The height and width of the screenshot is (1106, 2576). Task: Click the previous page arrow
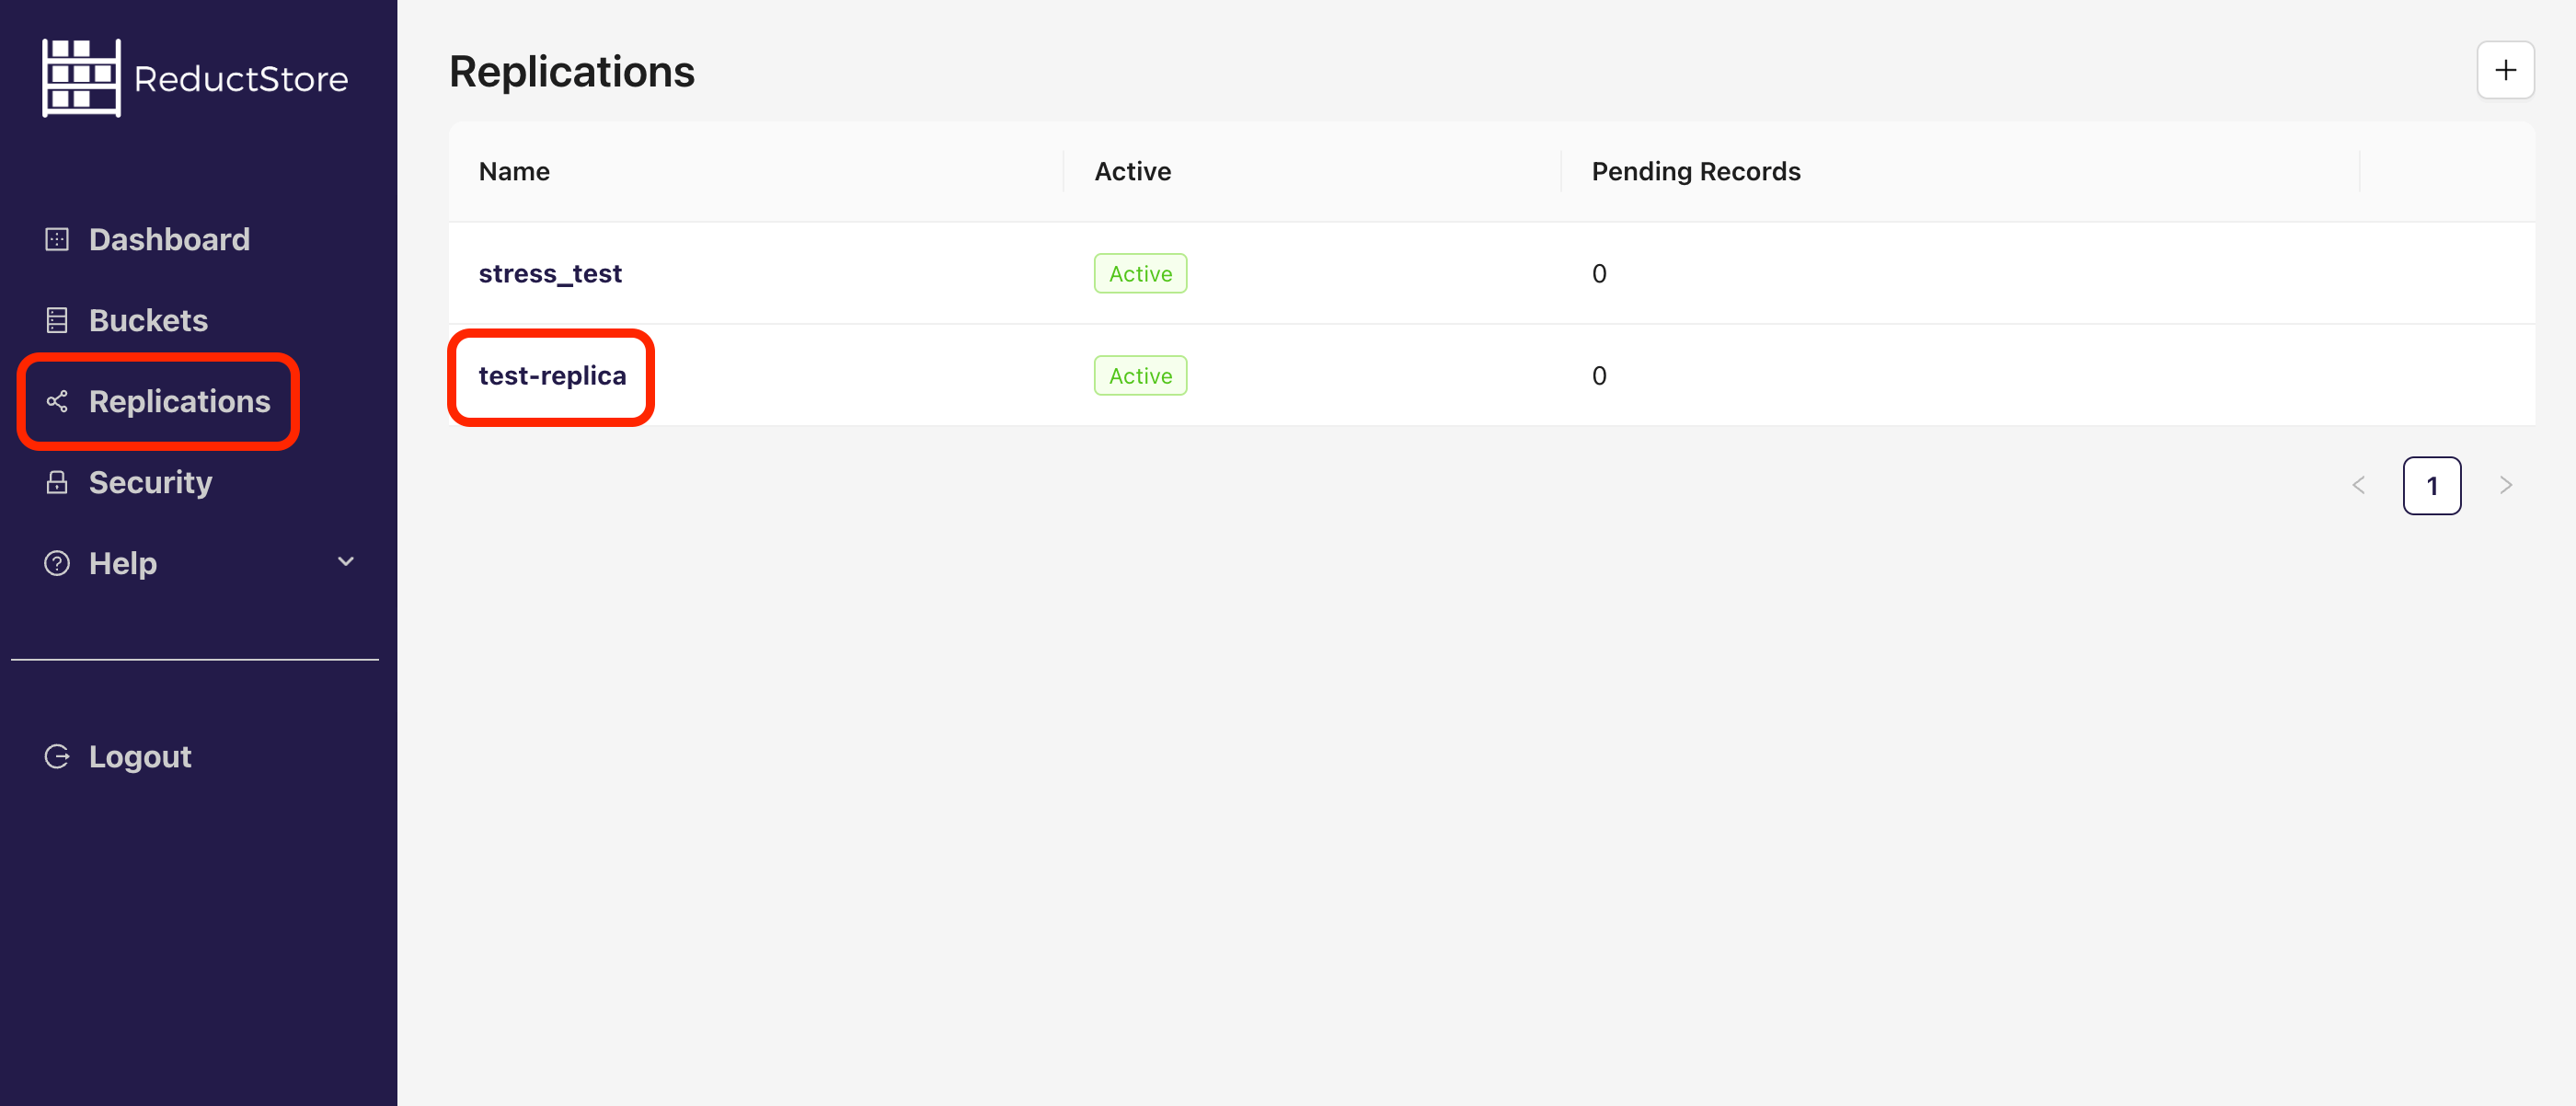pos(2358,485)
